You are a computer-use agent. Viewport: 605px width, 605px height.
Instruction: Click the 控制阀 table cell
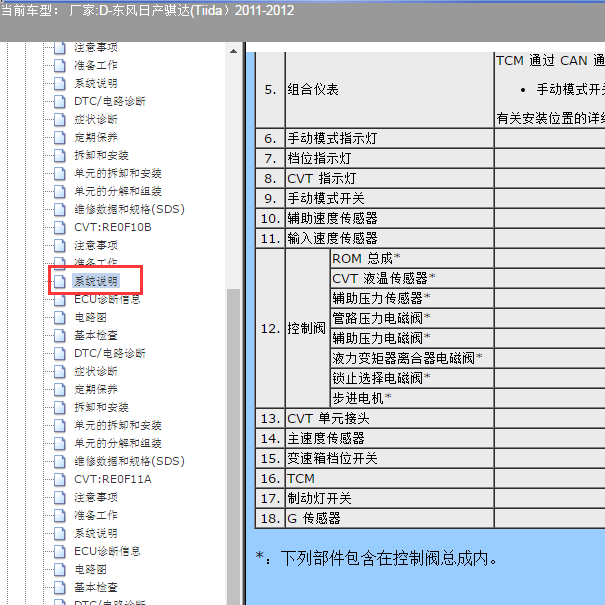(307, 328)
